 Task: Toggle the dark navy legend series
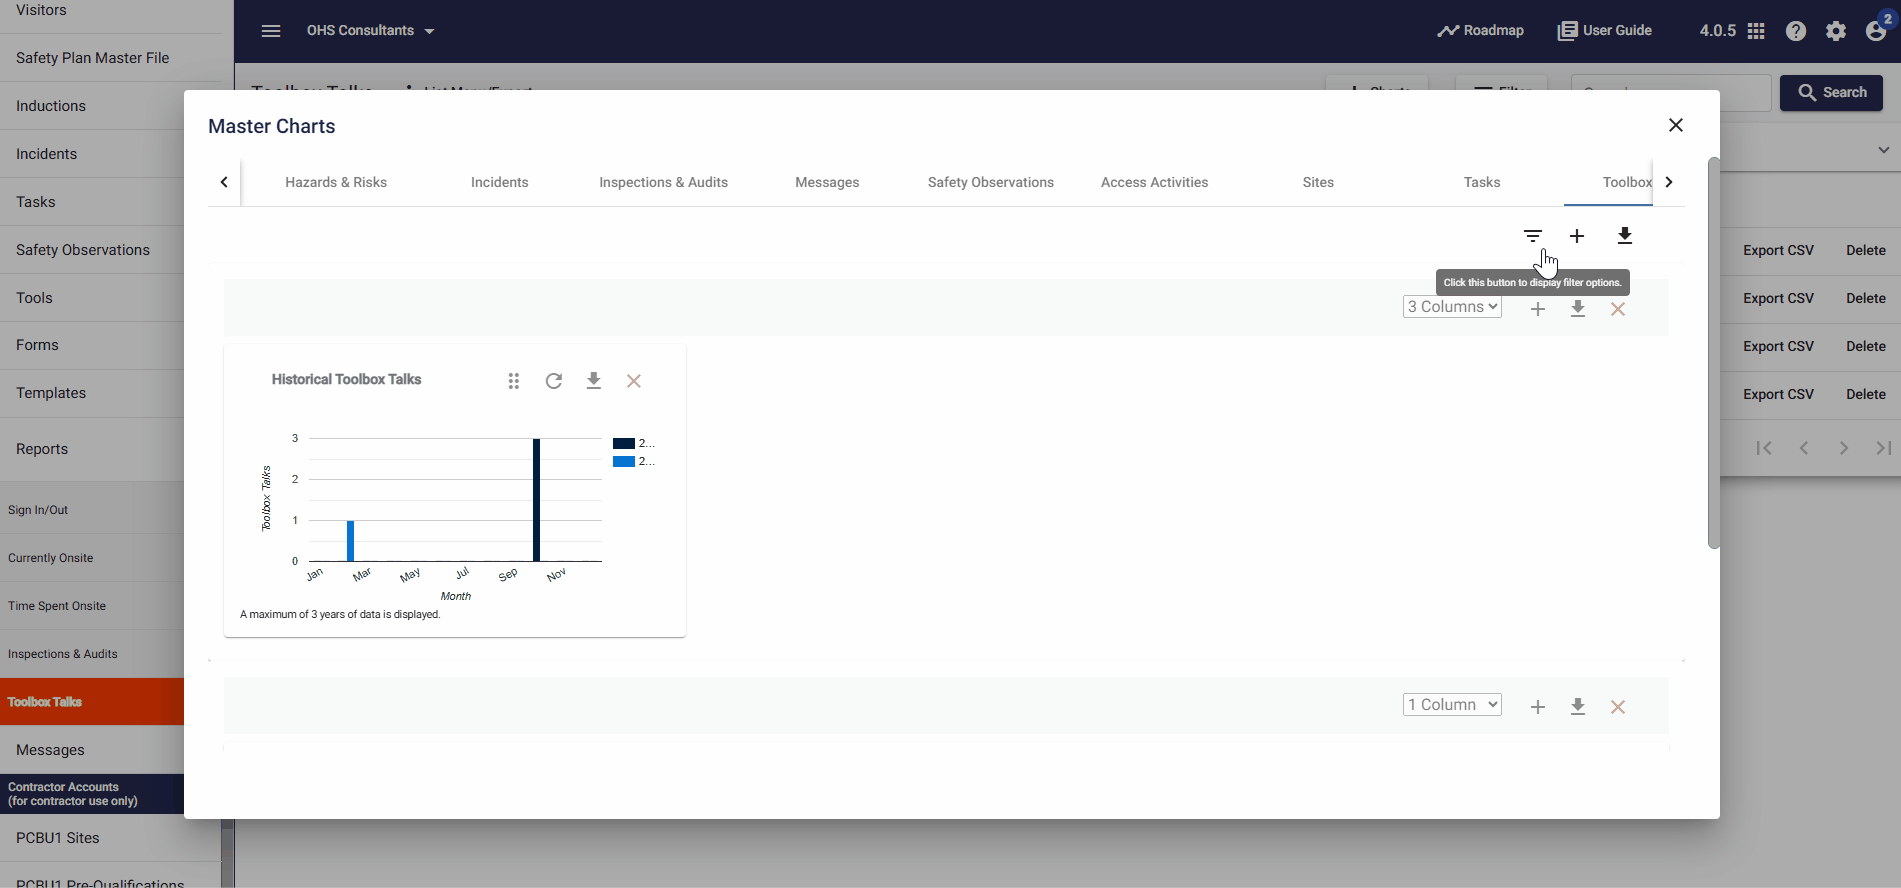click(x=634, y=443)
